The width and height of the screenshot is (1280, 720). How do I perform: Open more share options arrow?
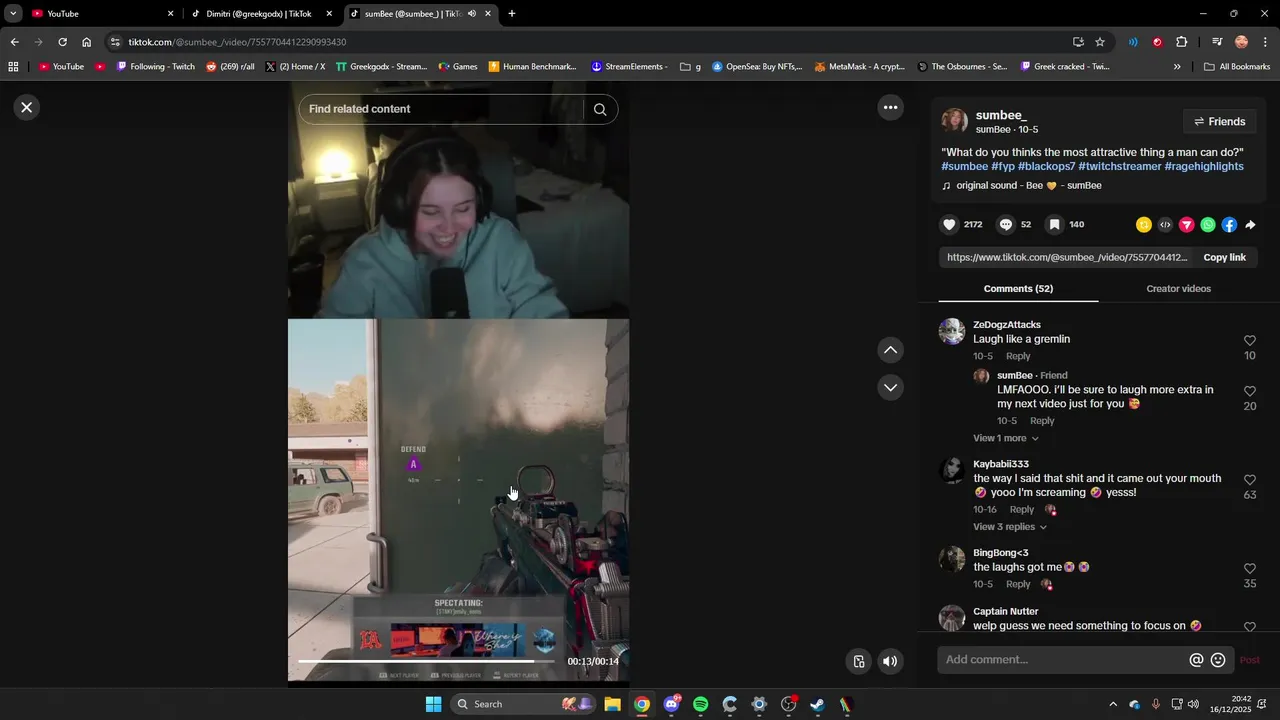coord(1250,225)
